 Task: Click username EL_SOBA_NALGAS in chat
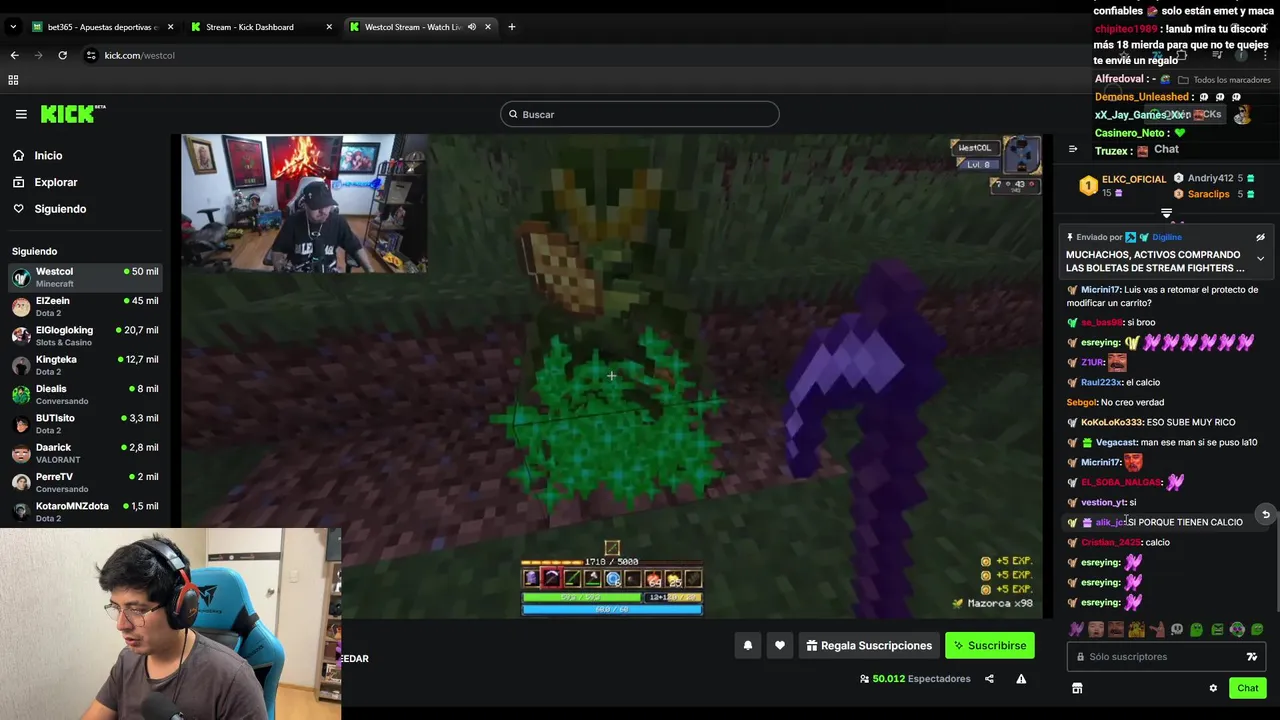tap(1121, 482)
